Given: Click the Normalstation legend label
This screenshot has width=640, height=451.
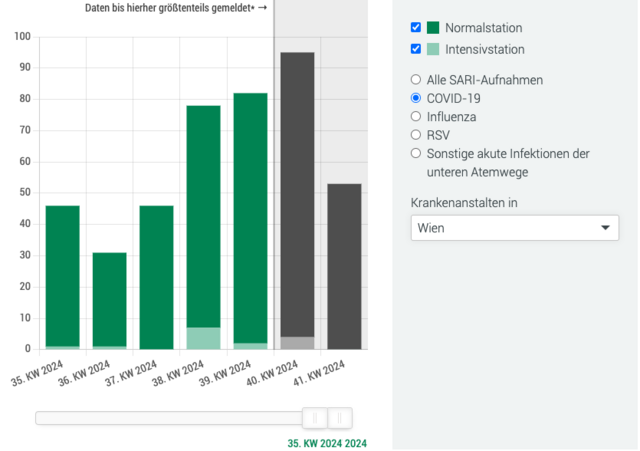Looking at the screenshot, I should [484, 28].
